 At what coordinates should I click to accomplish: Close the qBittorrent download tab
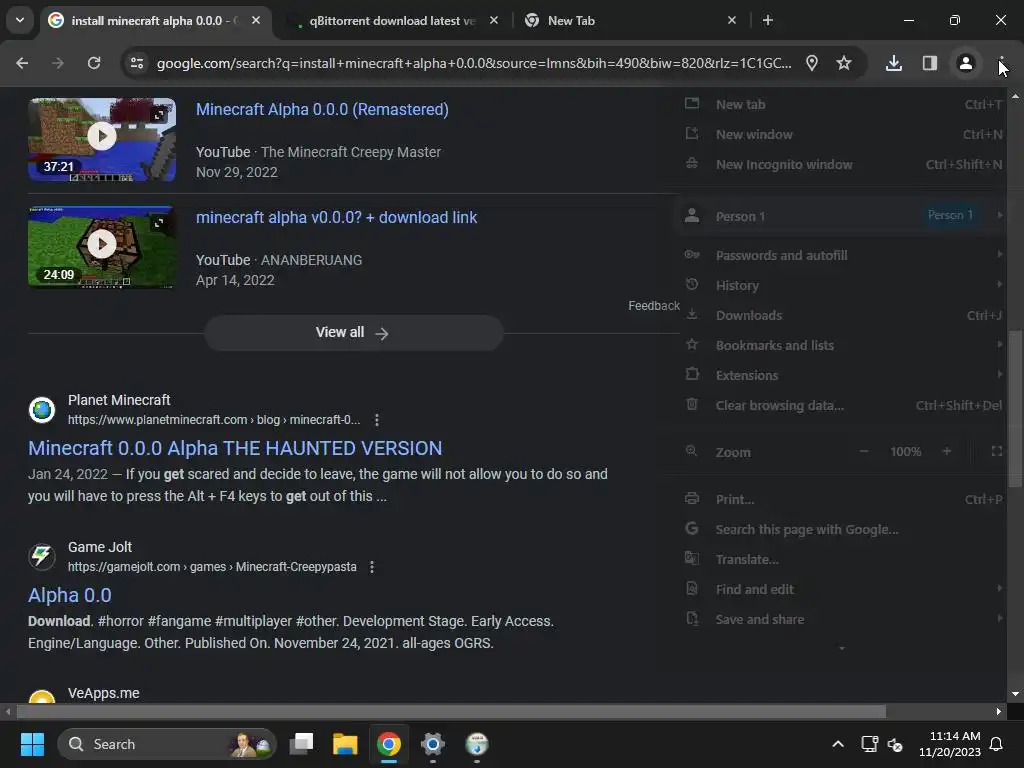pos(494,20)
